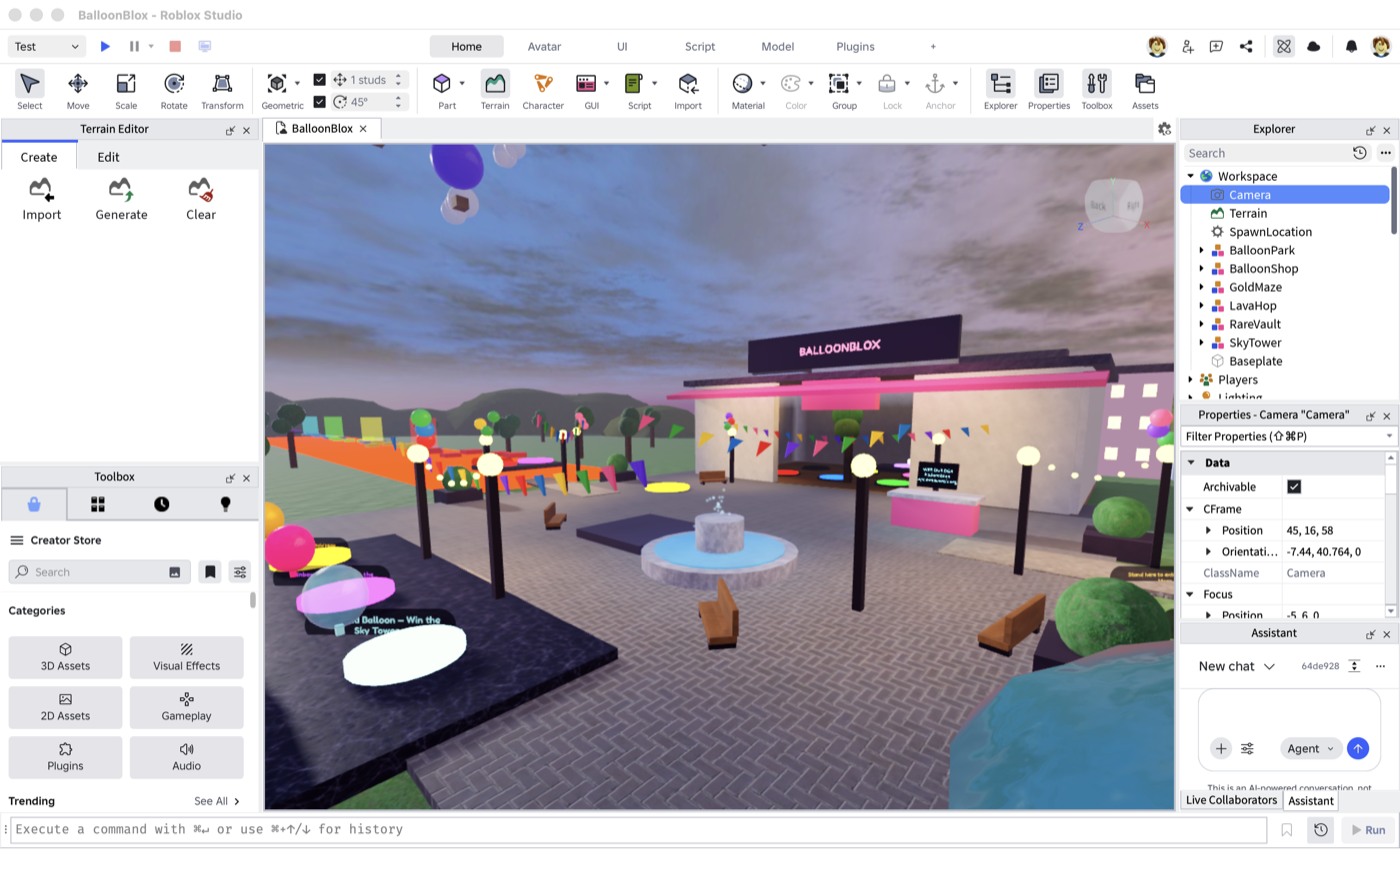Open Toolbox Recent tab clock icon
1400x878 pixels.
click(x=161, y=504)
